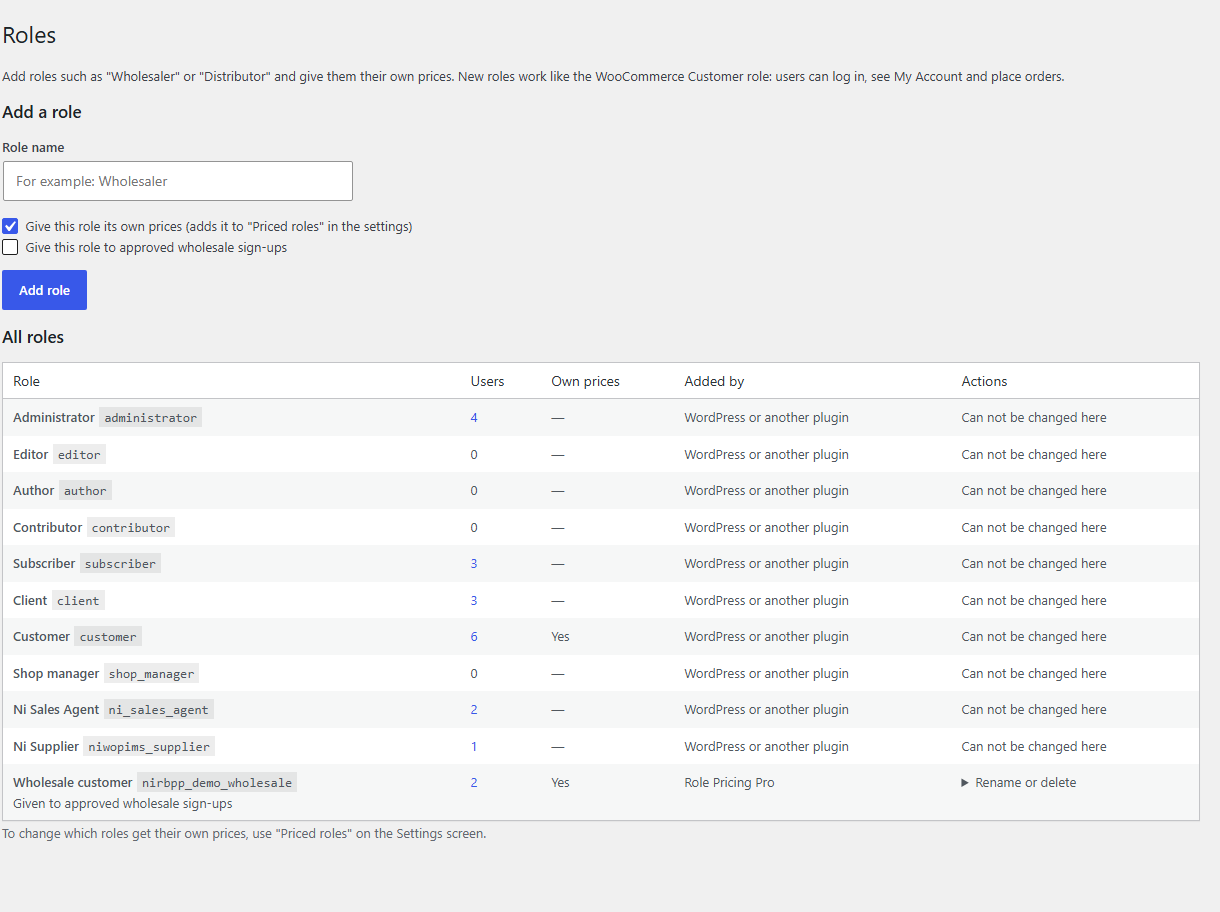Image resolution: width=1220 pixels, height=912 pixels.
Task: Click the 'administrator' slug code
Action: pyautogui.click(x=151, y=418)
